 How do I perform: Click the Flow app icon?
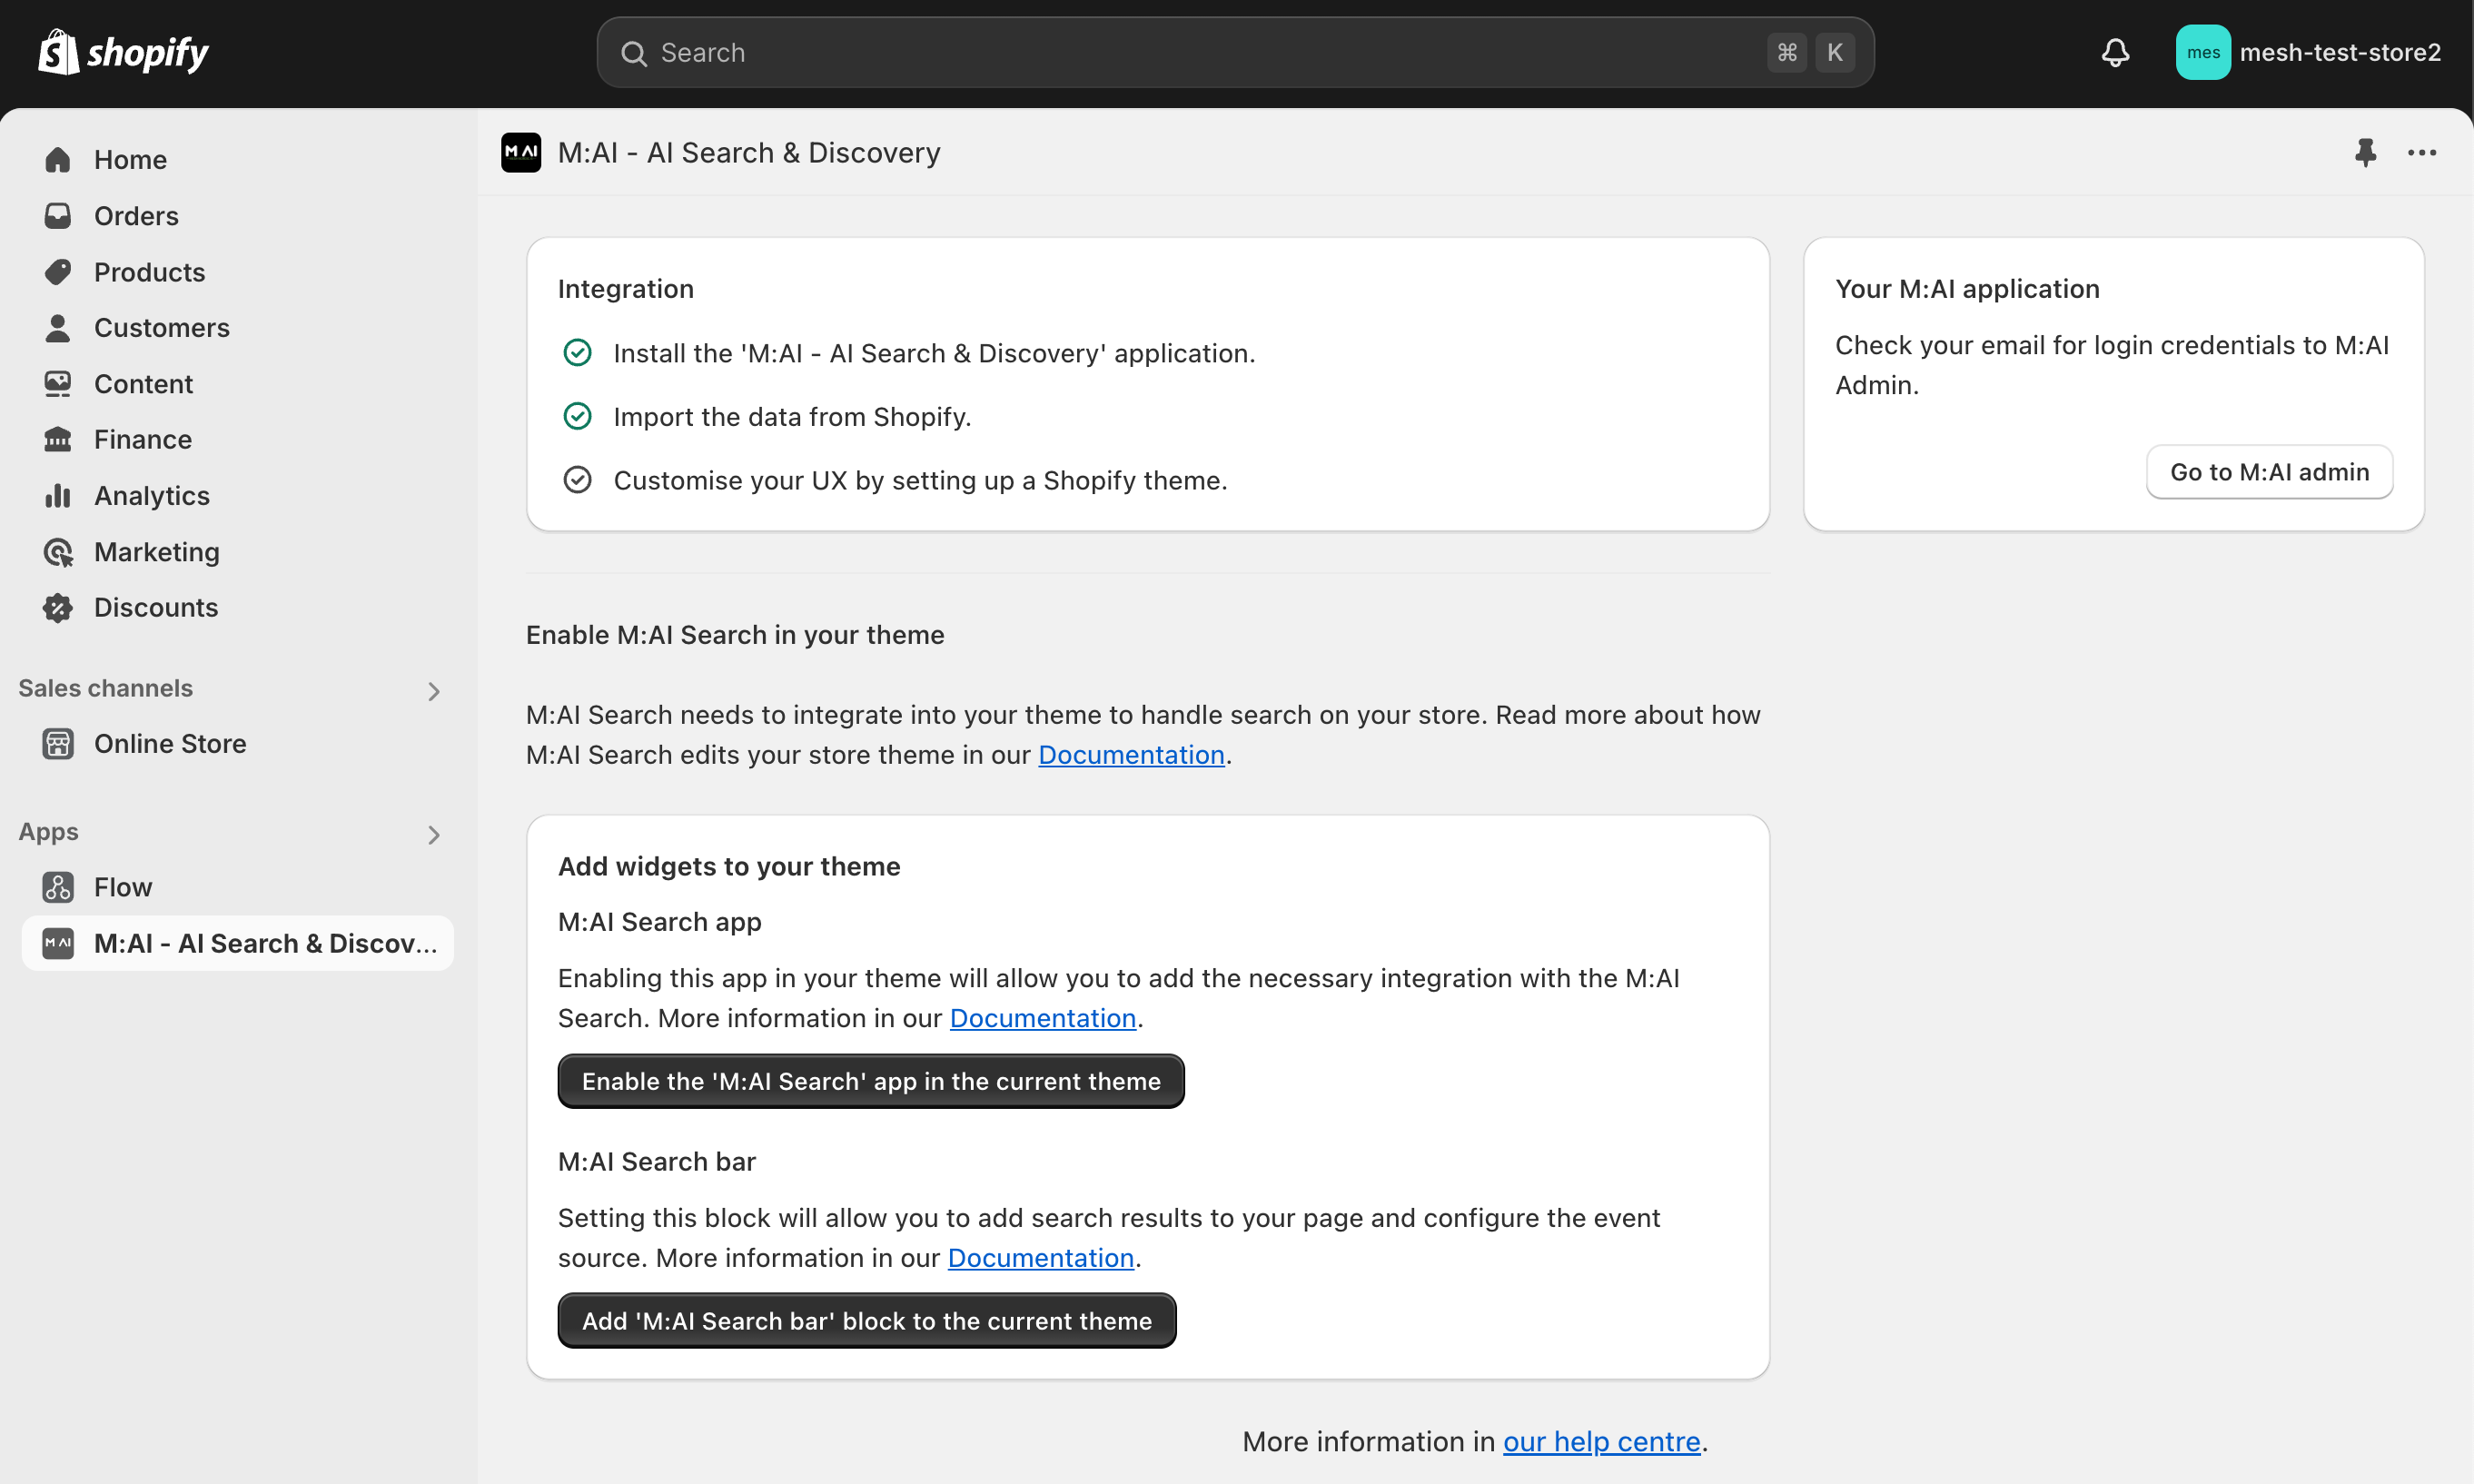[x=58, y=888]
